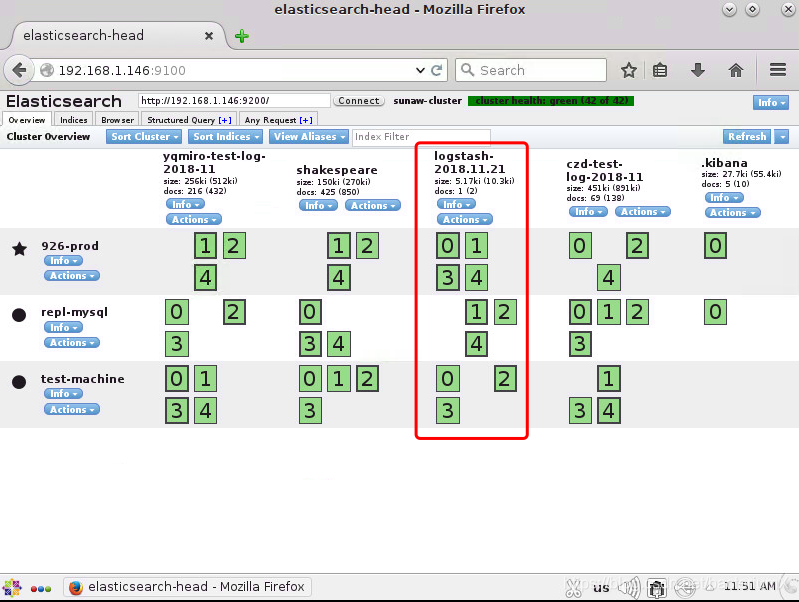Open Info dropdown for the test-machine node
The height and width of the screenshot is (602, 799).
(63, 394)
